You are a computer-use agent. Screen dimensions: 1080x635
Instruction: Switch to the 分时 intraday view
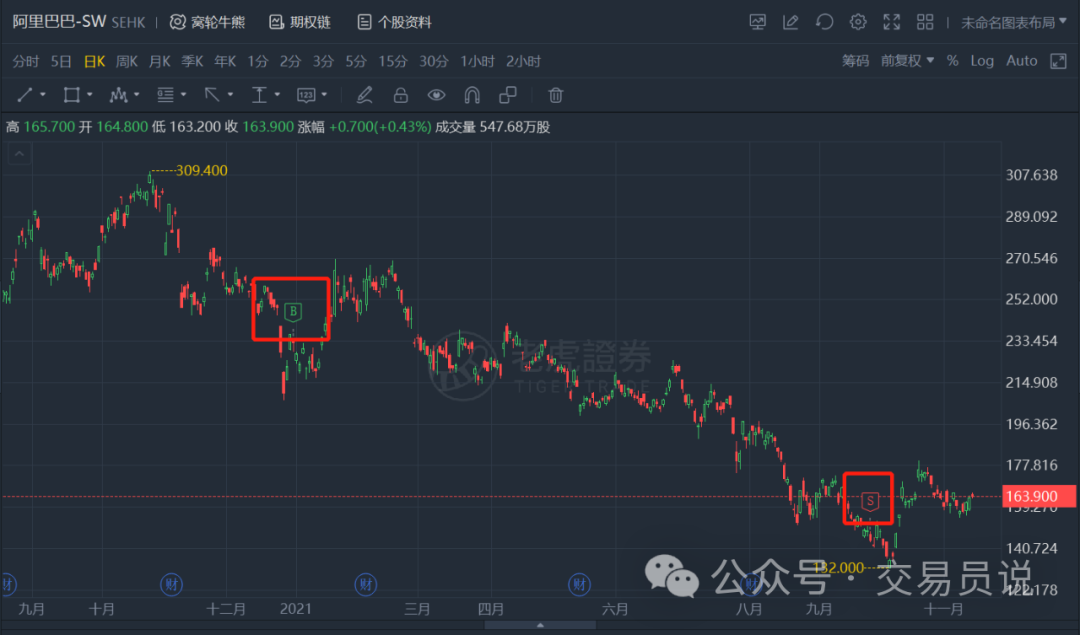point(25,61)
